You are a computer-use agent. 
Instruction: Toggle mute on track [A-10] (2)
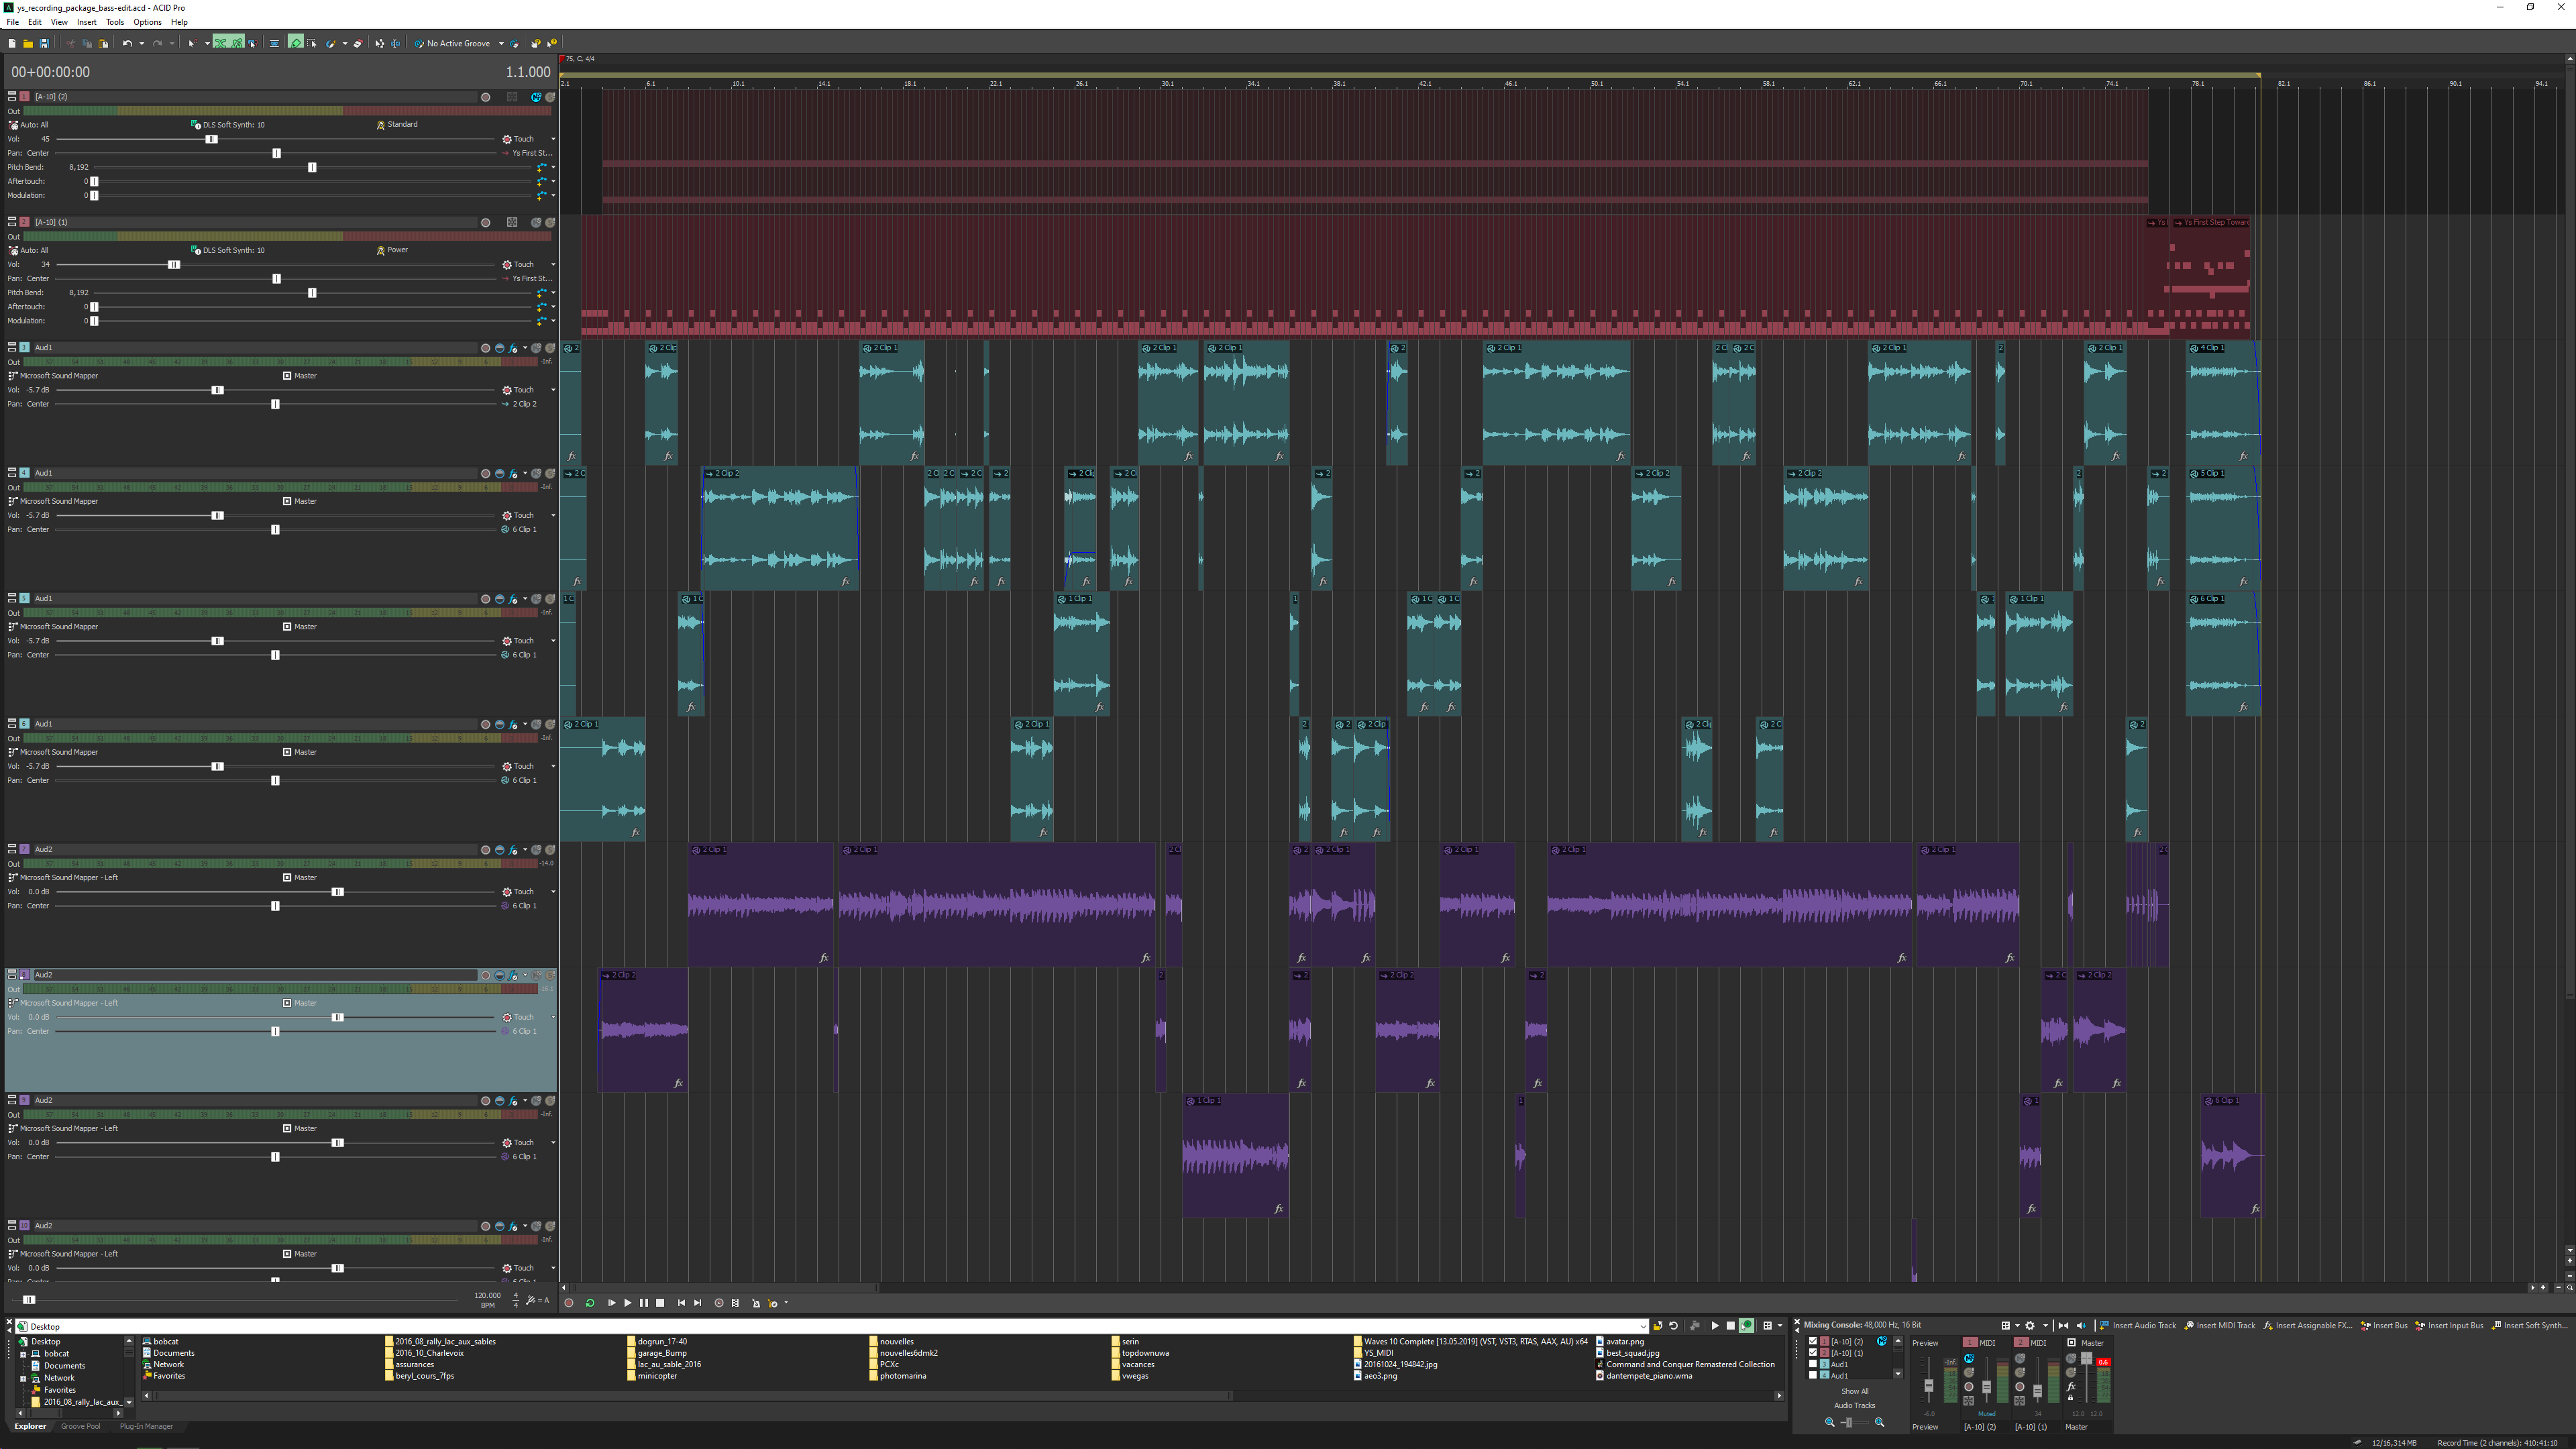(x=536, y=97)
